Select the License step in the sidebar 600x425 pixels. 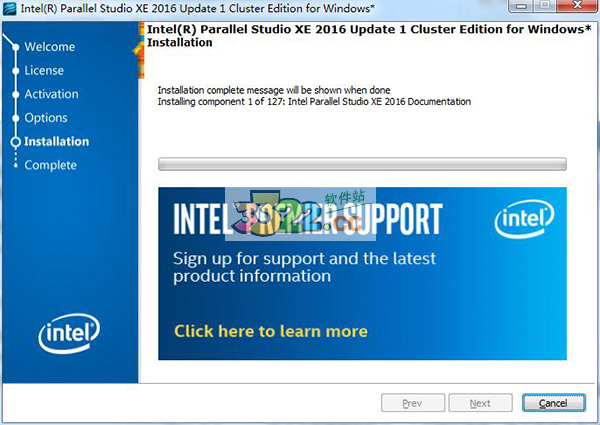tap(44, 70)
